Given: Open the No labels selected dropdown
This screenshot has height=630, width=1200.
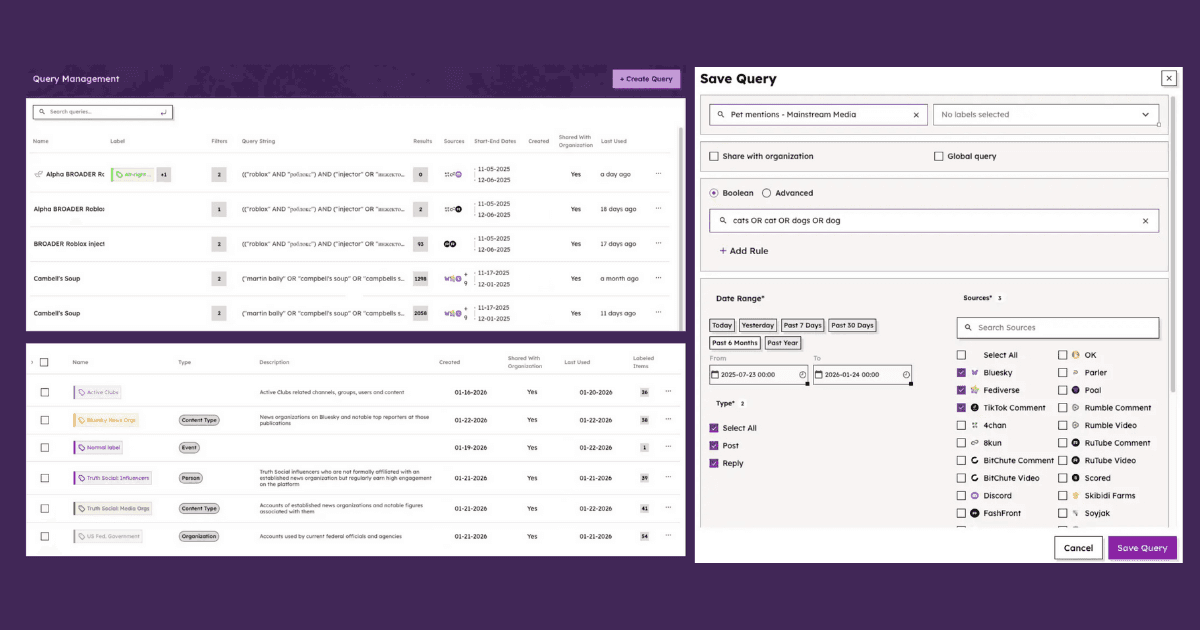Looking at the screenshot, I should pos(1046,115).
